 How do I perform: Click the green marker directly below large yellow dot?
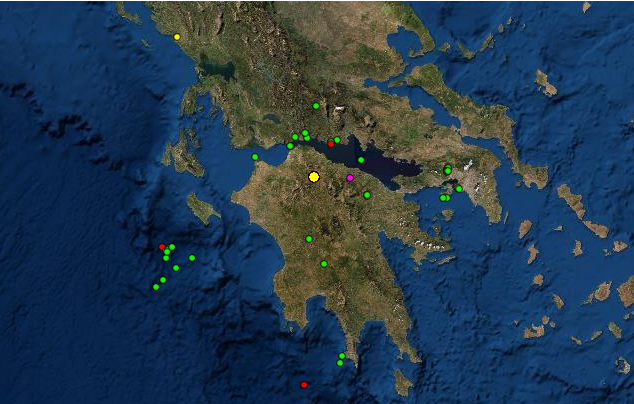[x=309, y=239]
